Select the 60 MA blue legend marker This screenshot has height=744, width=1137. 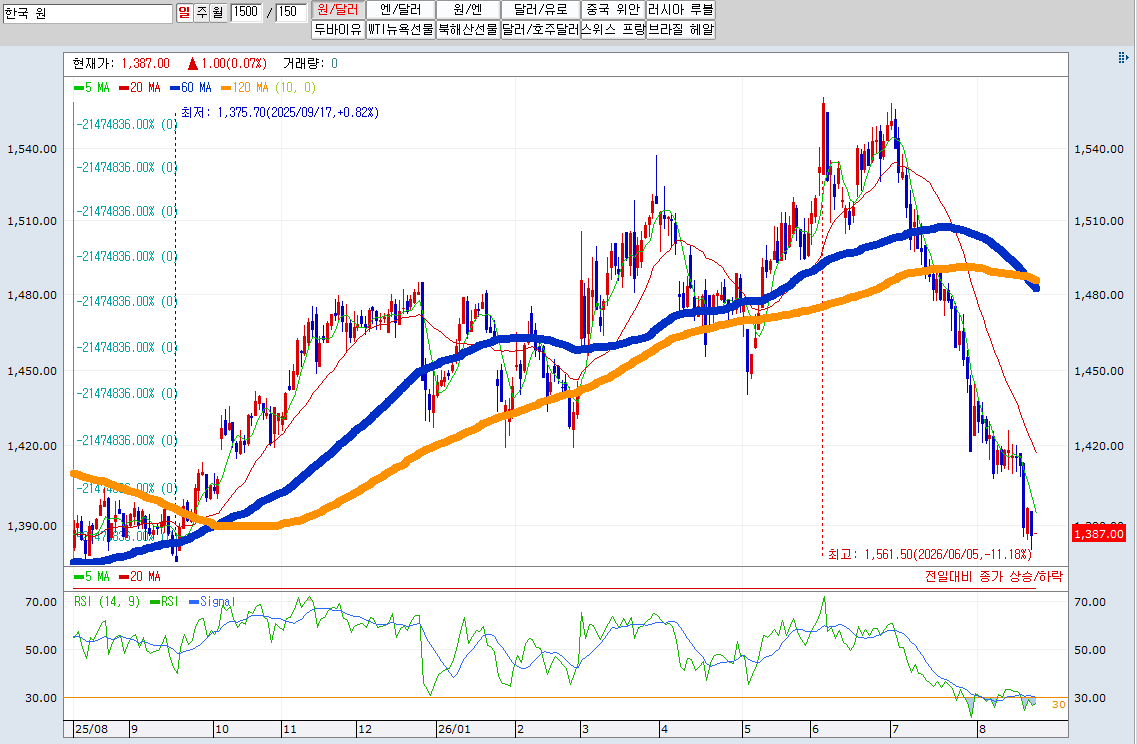click(175, 88)
